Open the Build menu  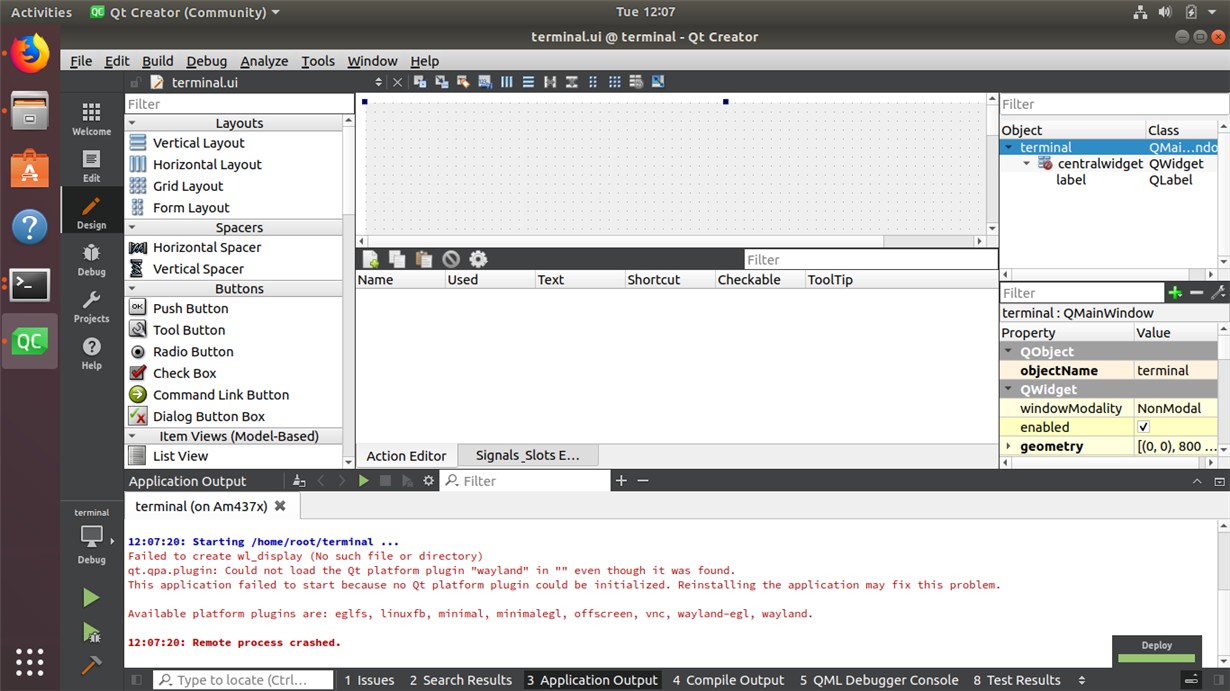point(158,61)
